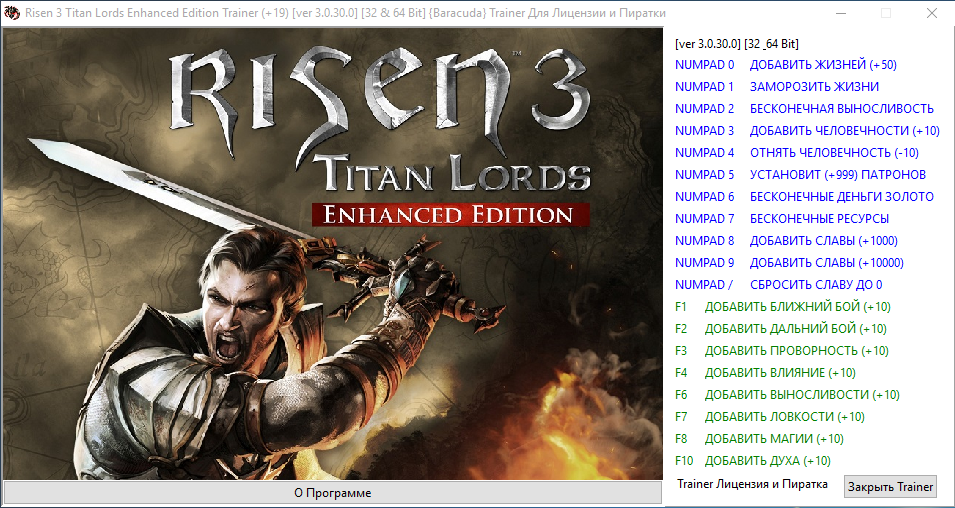Select NUMPAD 3 ДОБАВИТЬ ЧЕЛОВЕЧНОСТИ (+10) line

tap(807, 130)
